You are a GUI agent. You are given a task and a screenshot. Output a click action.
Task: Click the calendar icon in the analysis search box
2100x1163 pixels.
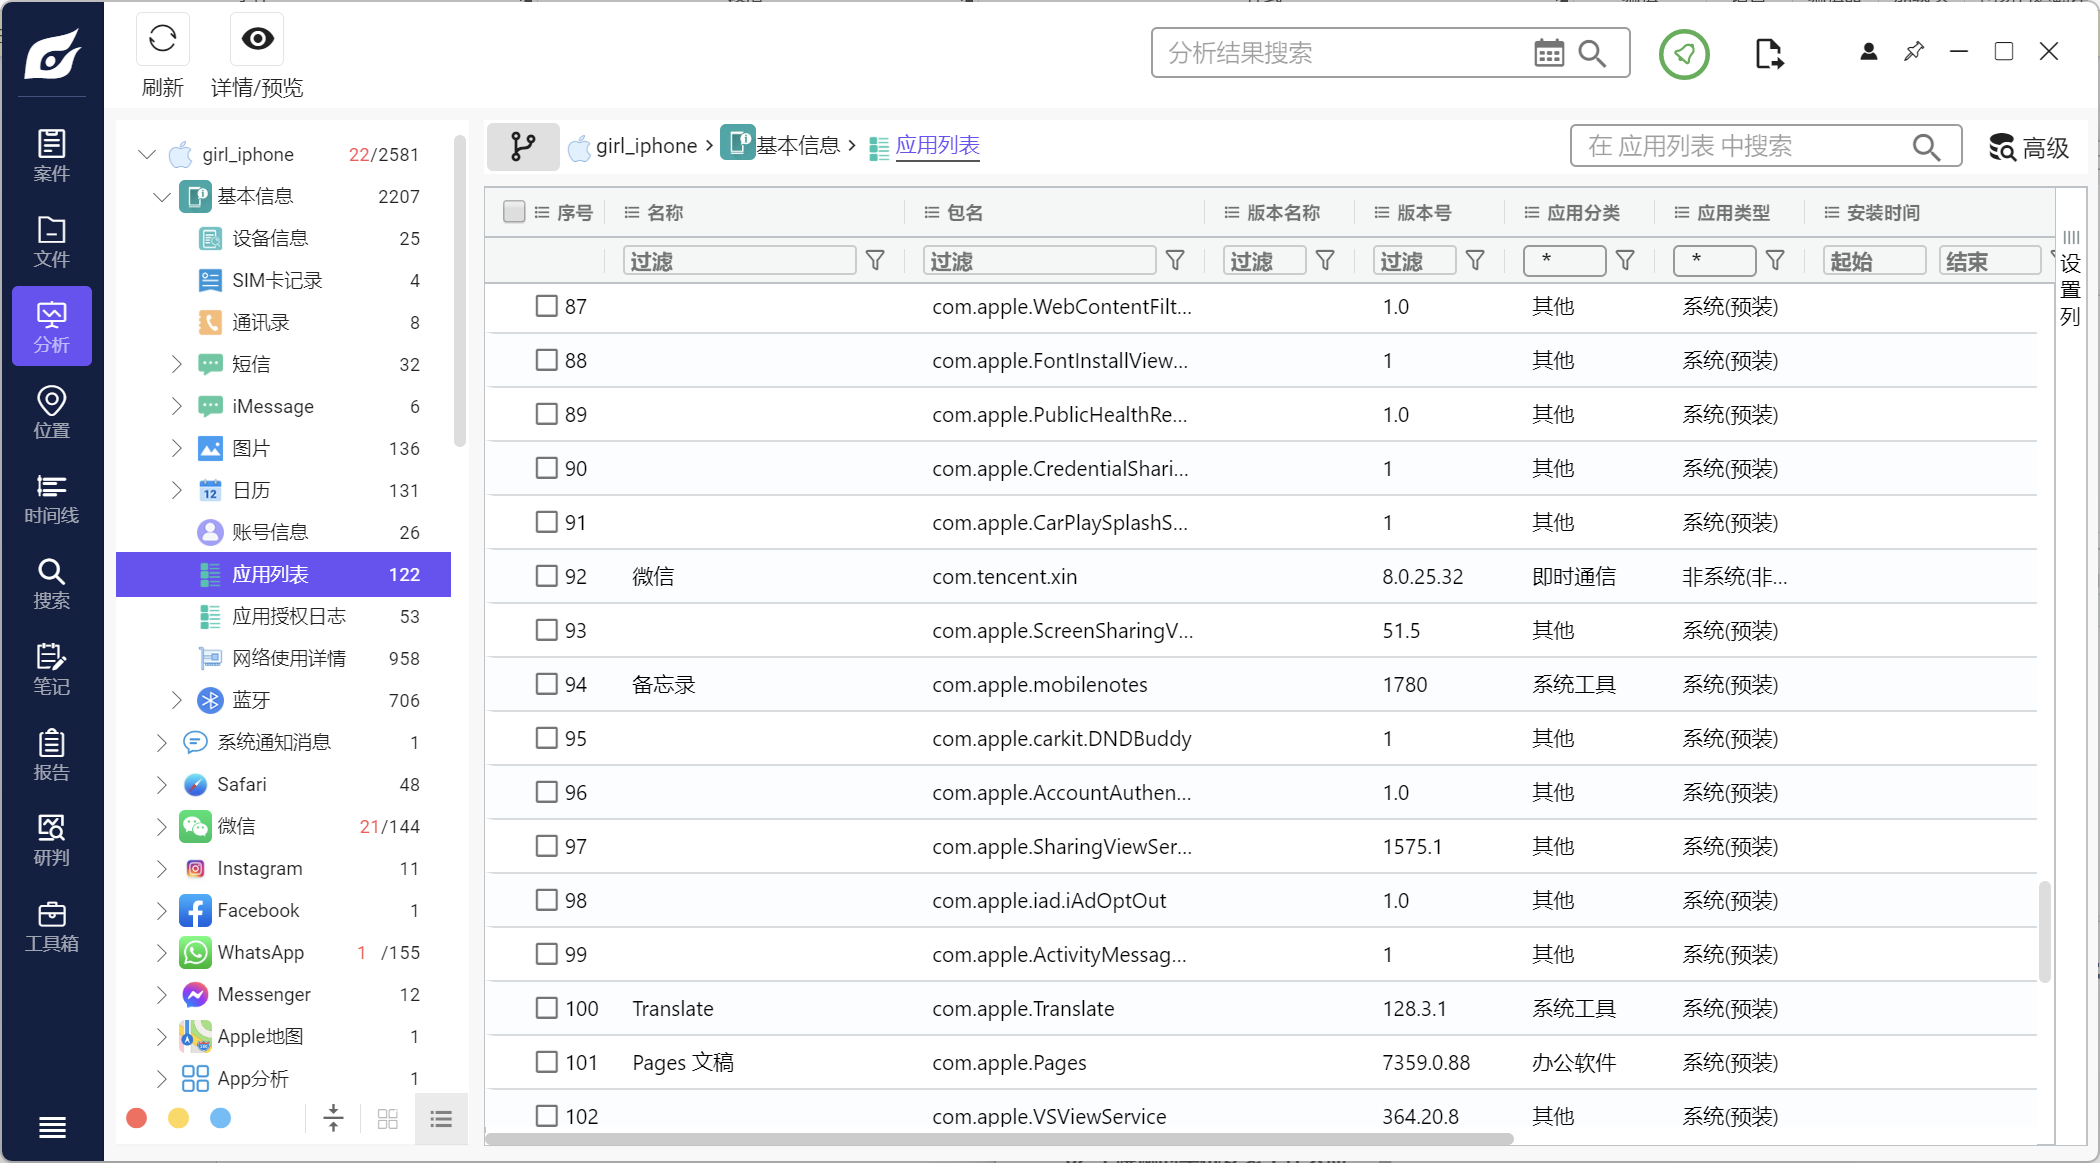coord(1549,53)
